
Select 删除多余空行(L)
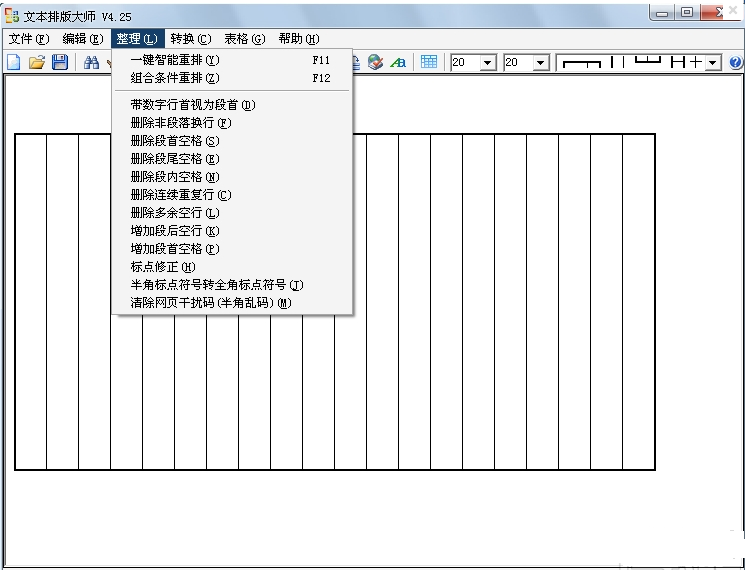click(232, 213)
